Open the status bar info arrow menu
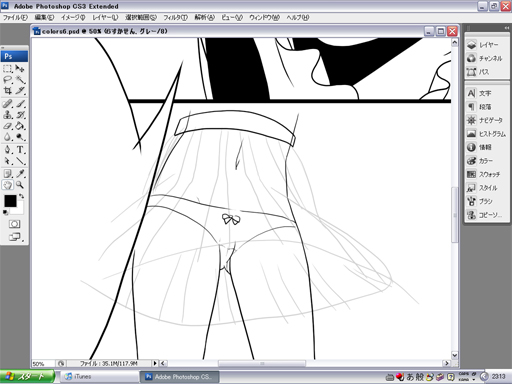 point(155,363)
